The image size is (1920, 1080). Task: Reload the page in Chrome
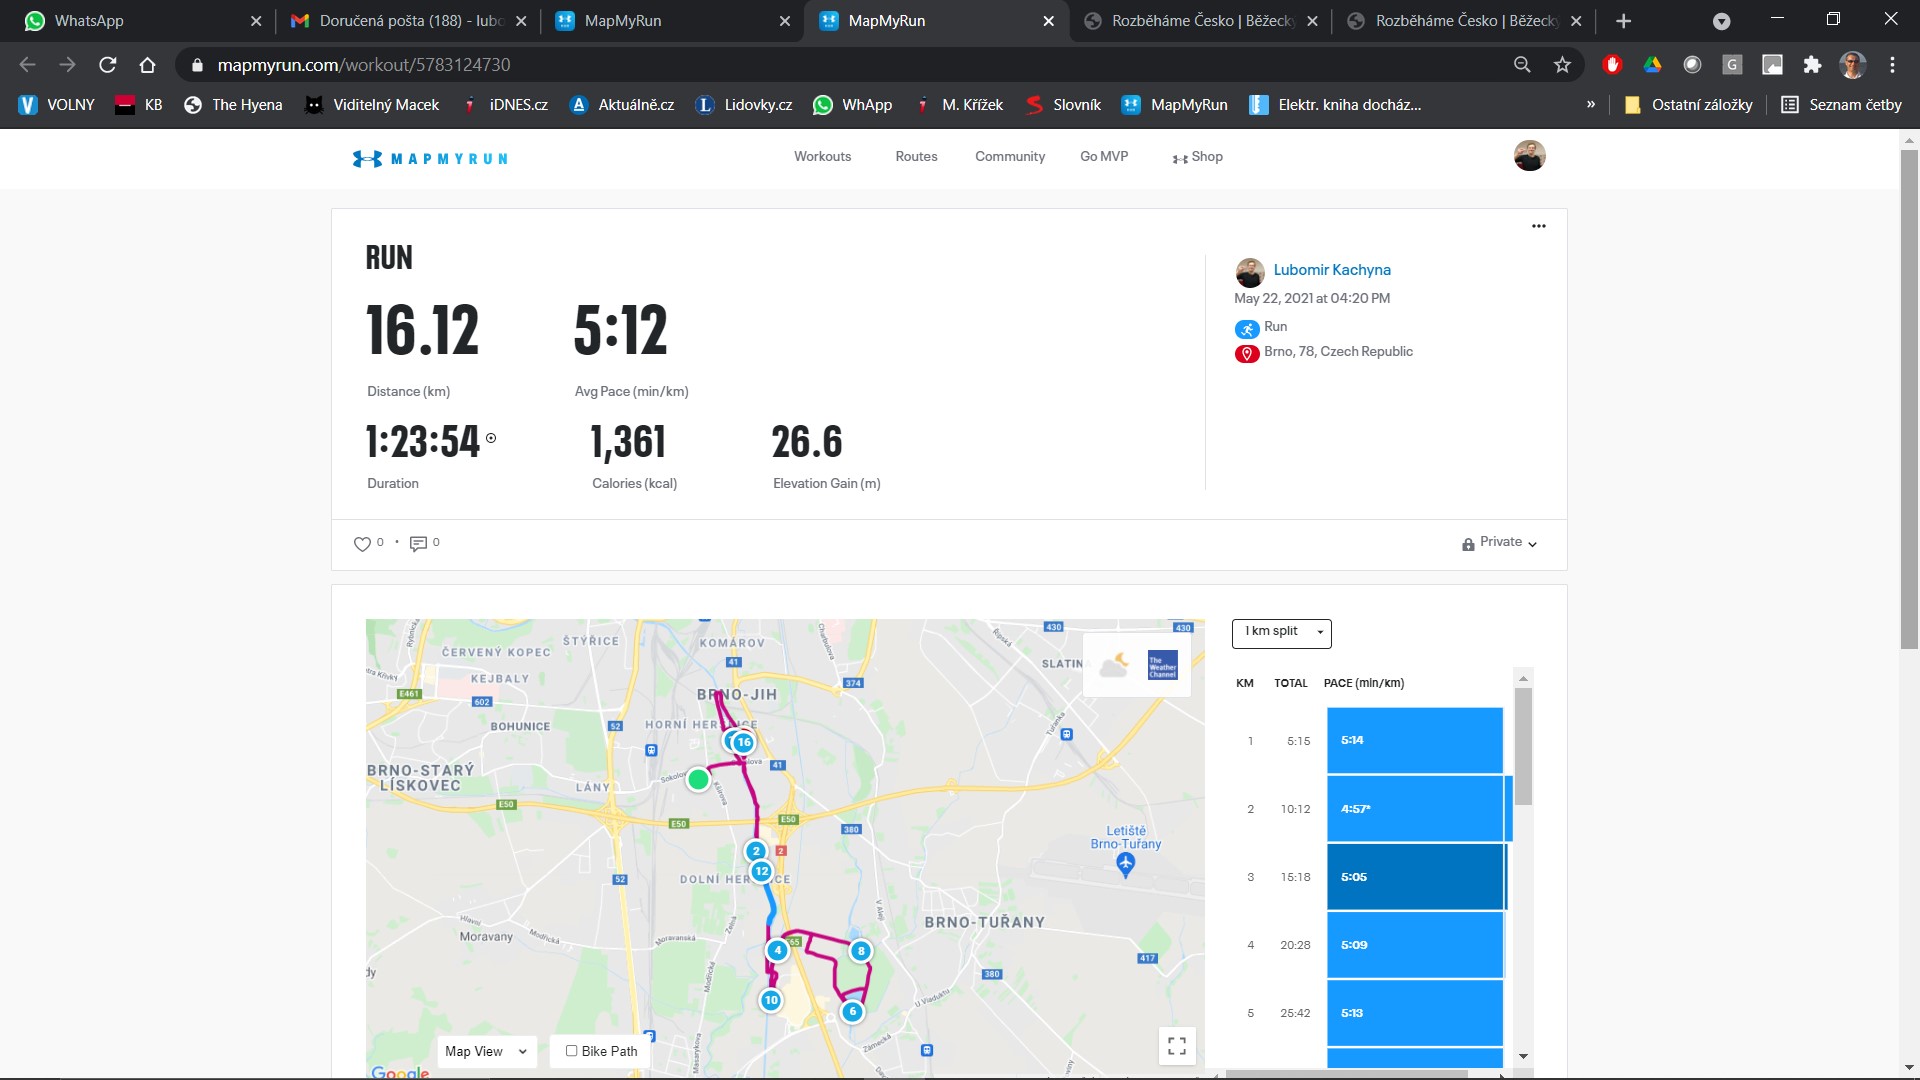pos(108,65)
